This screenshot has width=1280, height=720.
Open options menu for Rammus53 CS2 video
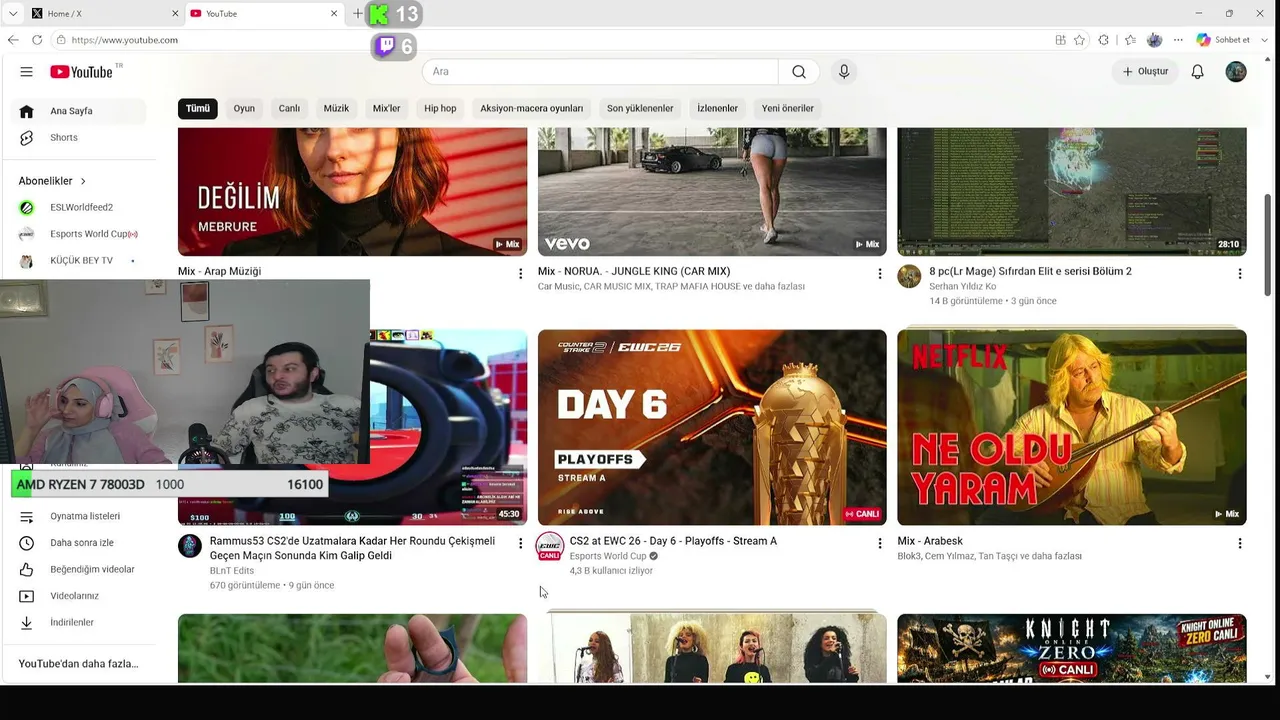520,543
